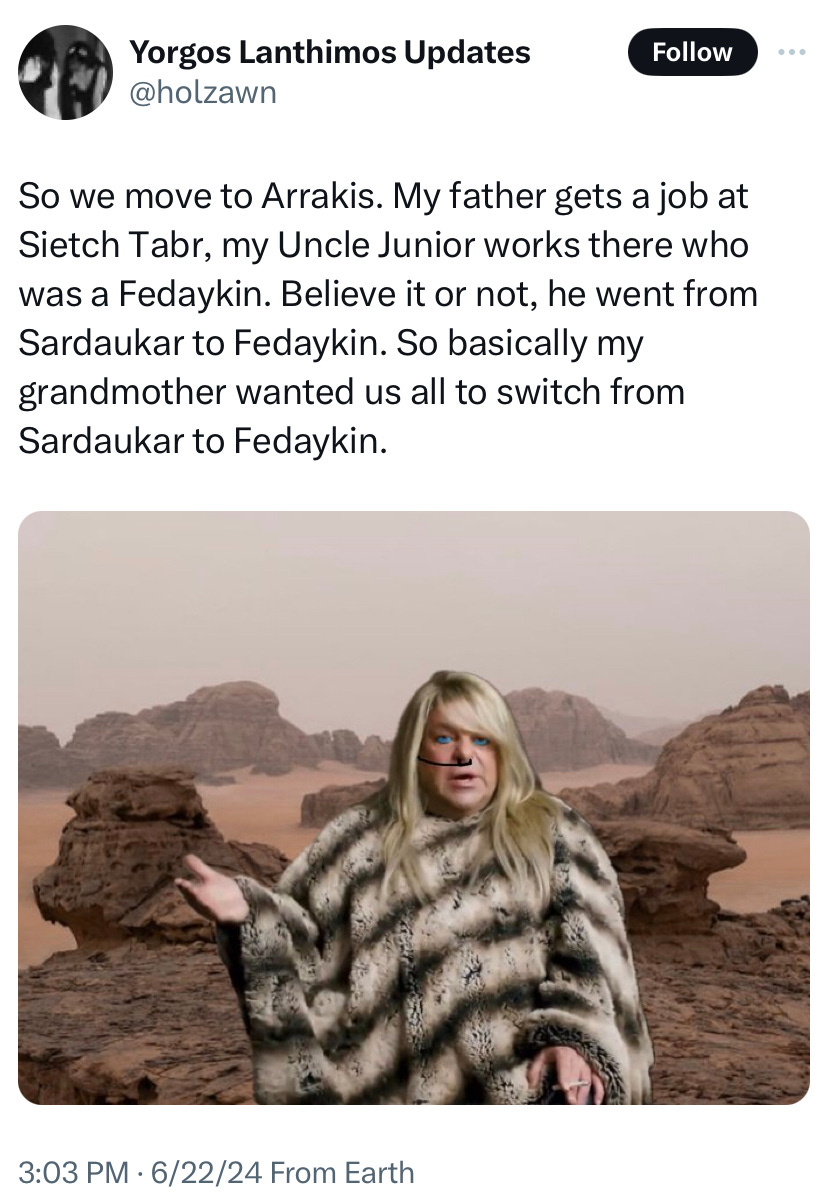Tap the tweet text paragraph
Viewport: 828px width, 1202px height.
pos(388,319)
